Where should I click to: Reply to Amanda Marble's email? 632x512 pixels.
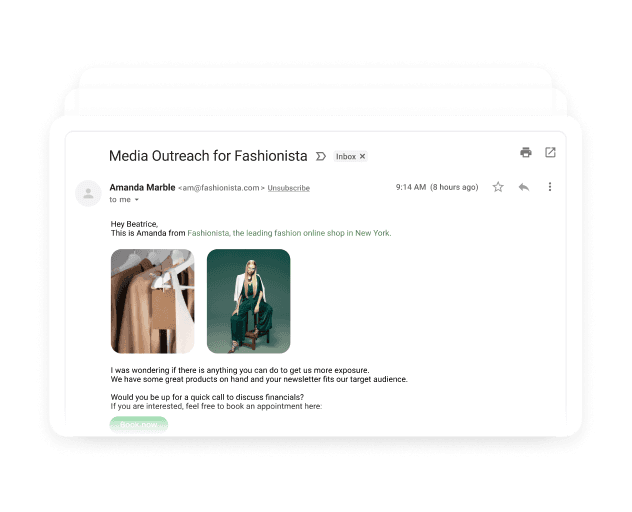coord(524,187)
